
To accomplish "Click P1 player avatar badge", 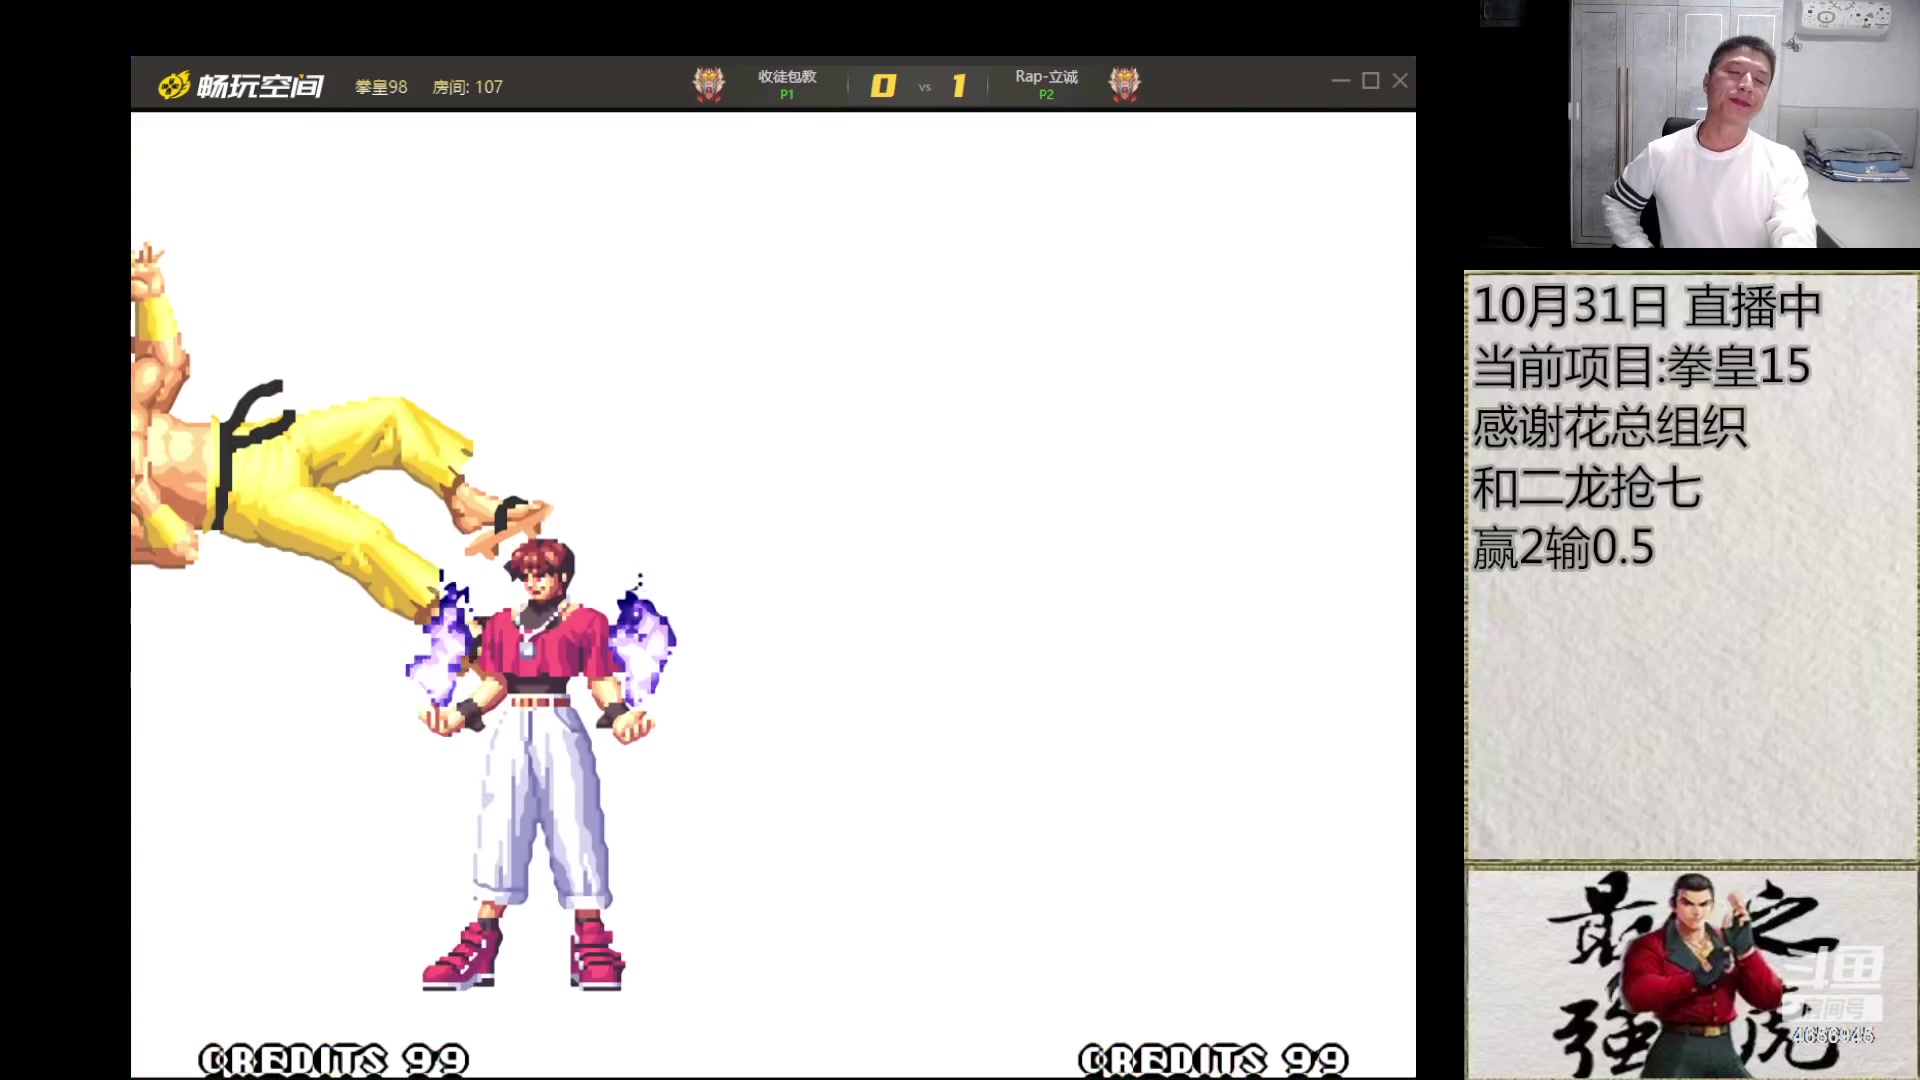I will [709, 84].
